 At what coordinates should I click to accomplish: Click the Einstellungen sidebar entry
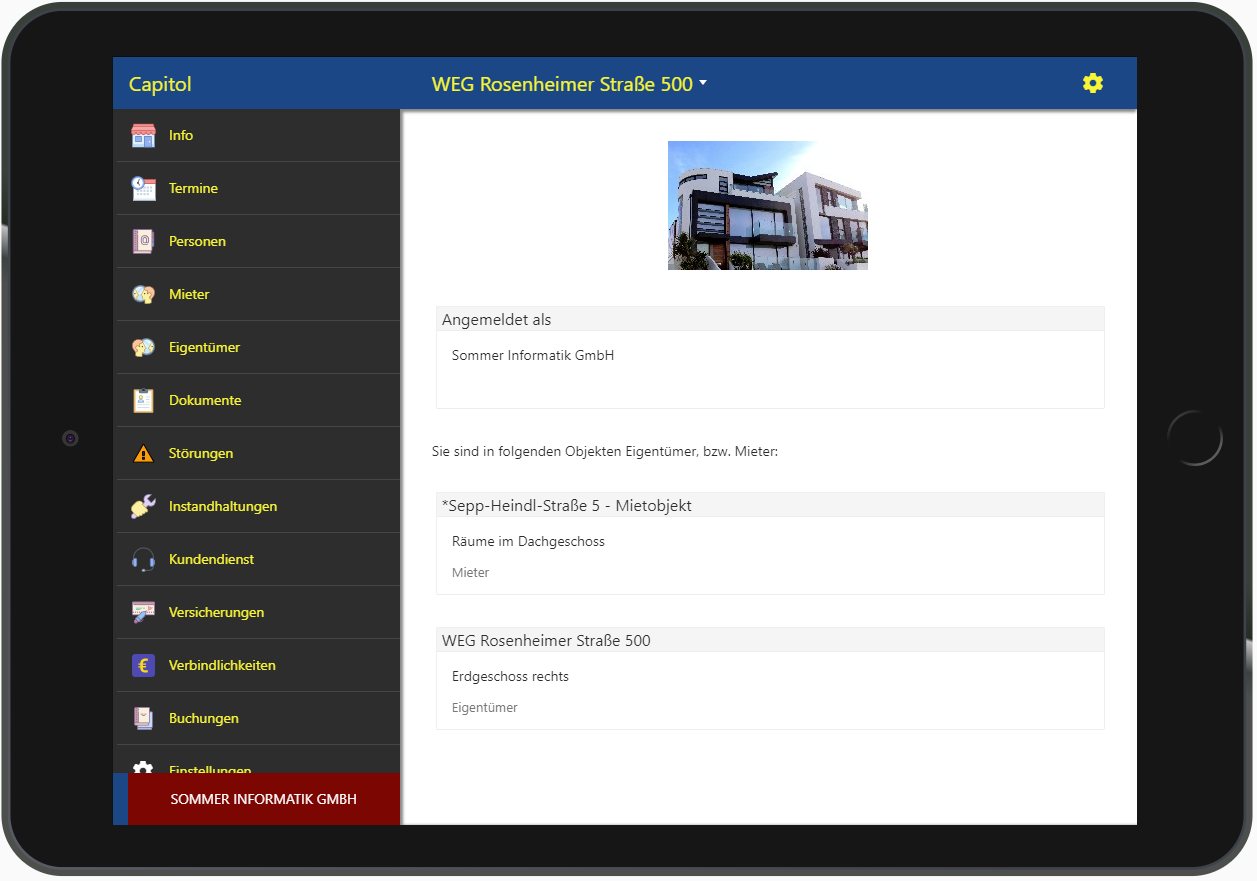pyautogui.click(x=210, y=766)
